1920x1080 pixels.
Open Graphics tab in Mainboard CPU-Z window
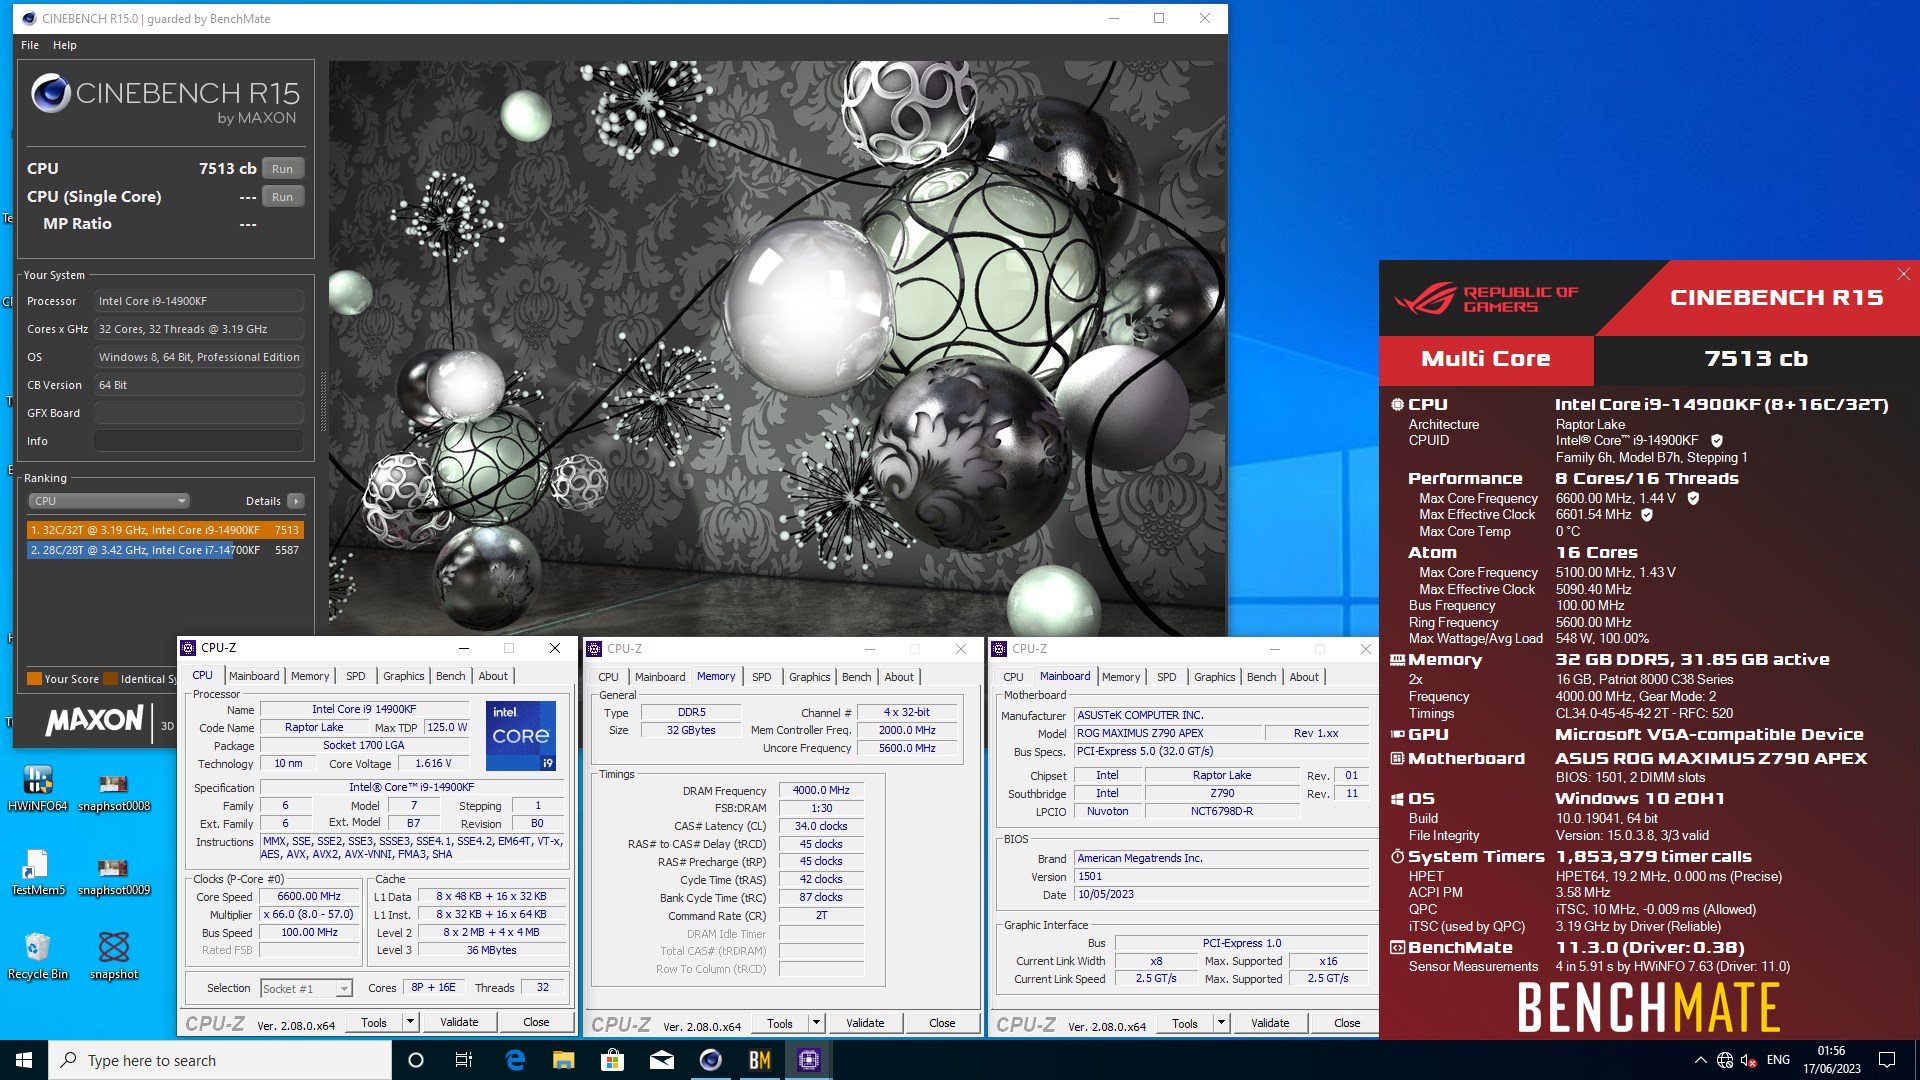tap(1214, 677)
